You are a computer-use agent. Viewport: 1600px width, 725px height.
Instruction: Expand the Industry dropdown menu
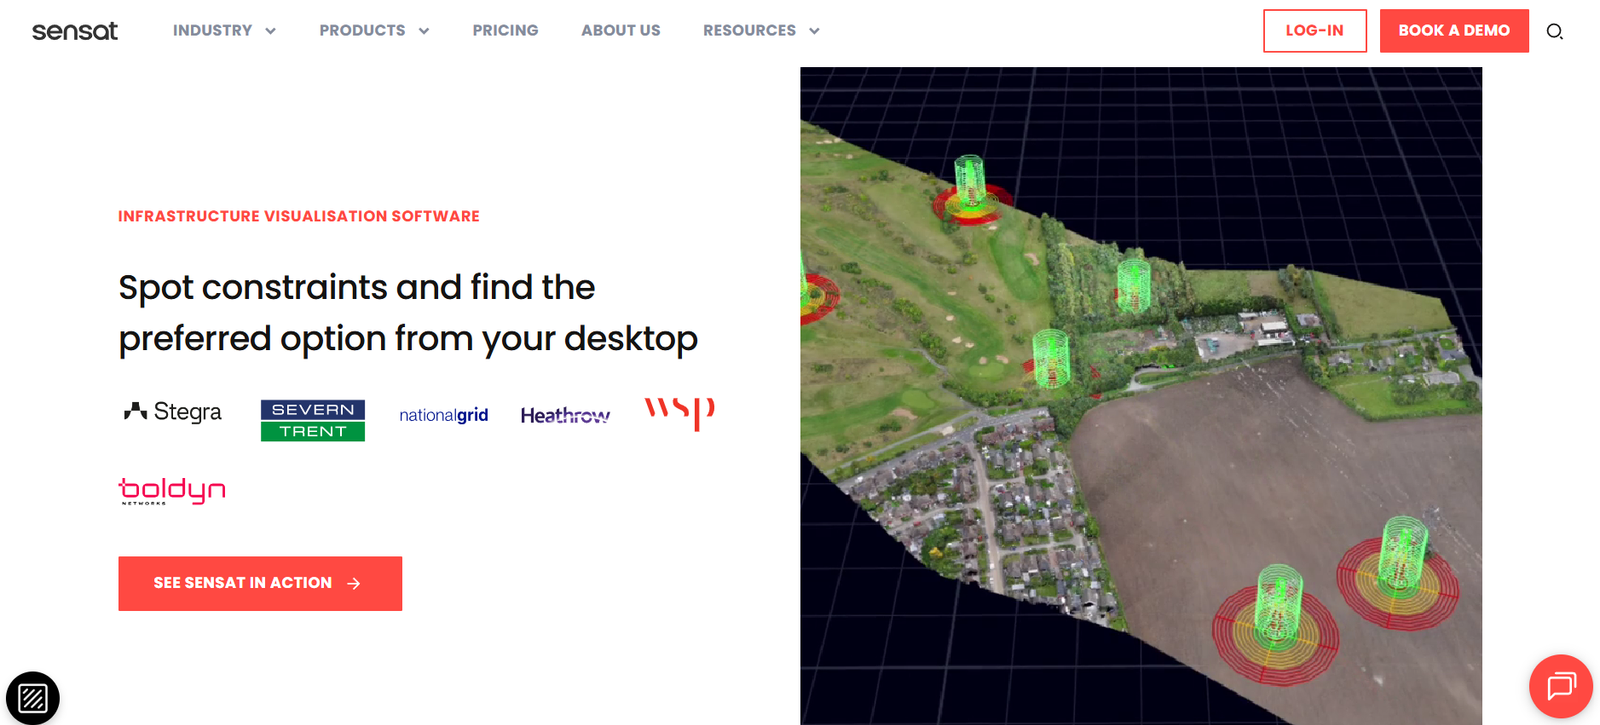pos(224,31)
